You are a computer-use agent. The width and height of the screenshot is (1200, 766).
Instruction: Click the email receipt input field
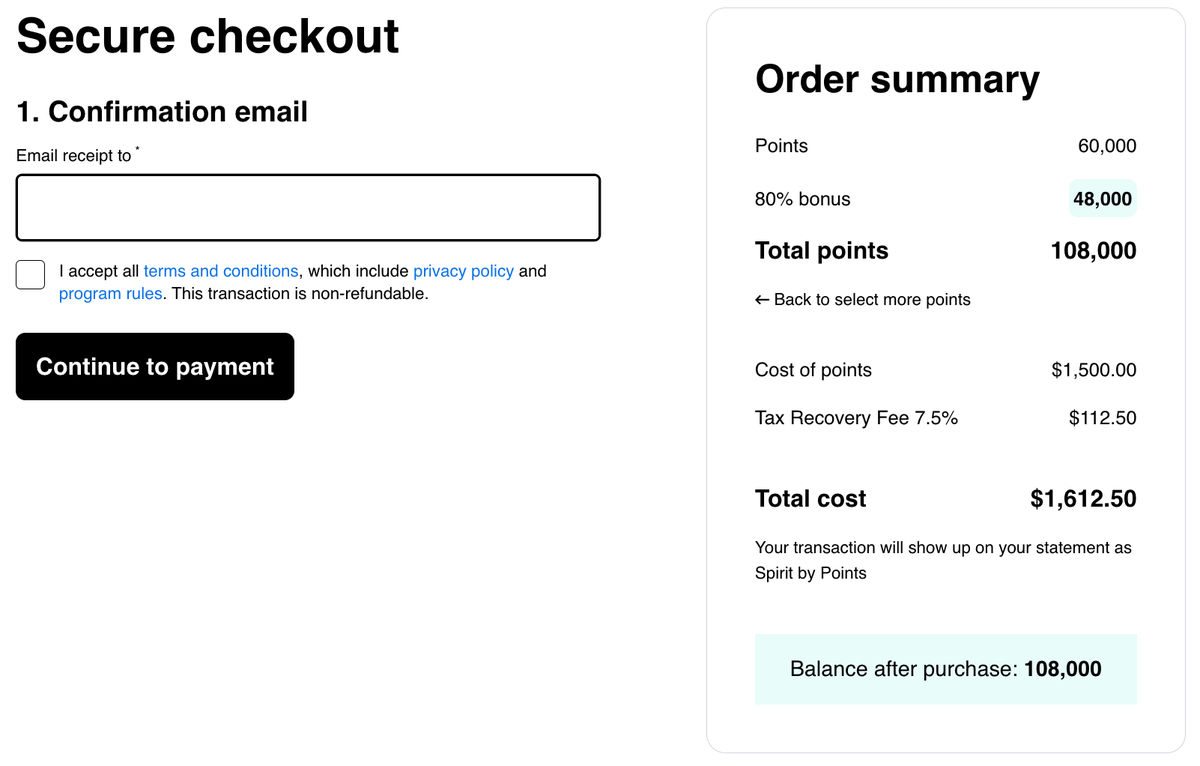pos(307,207)
